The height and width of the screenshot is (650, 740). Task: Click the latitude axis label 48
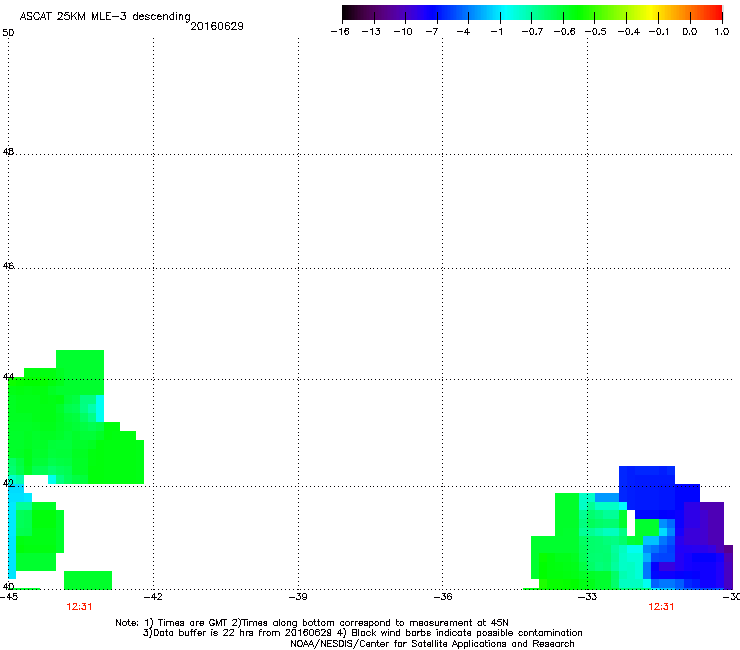pos(8,152)
